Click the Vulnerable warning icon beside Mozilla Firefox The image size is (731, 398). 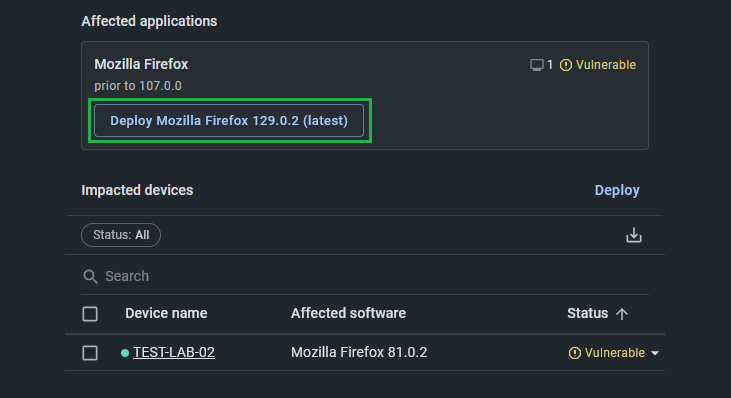tap(565, 65)
